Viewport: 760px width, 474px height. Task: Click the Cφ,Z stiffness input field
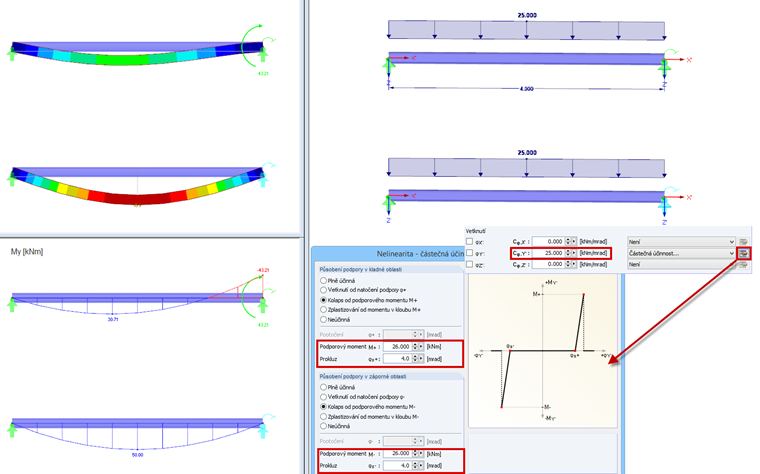coord(548,265)
